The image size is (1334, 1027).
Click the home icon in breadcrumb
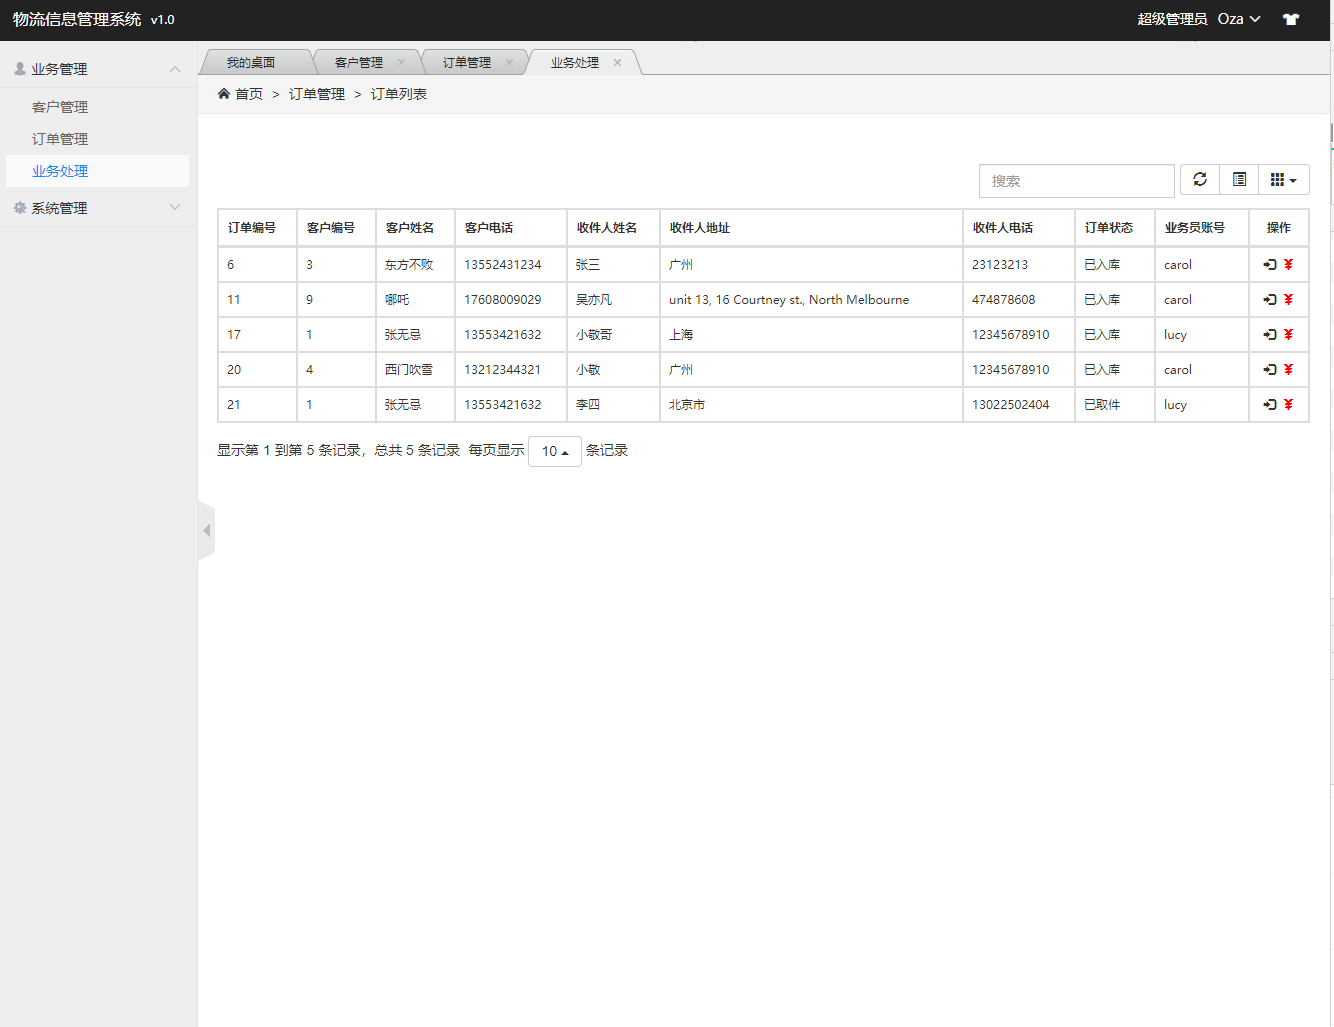pyautogui.click(x=224, y=94)
